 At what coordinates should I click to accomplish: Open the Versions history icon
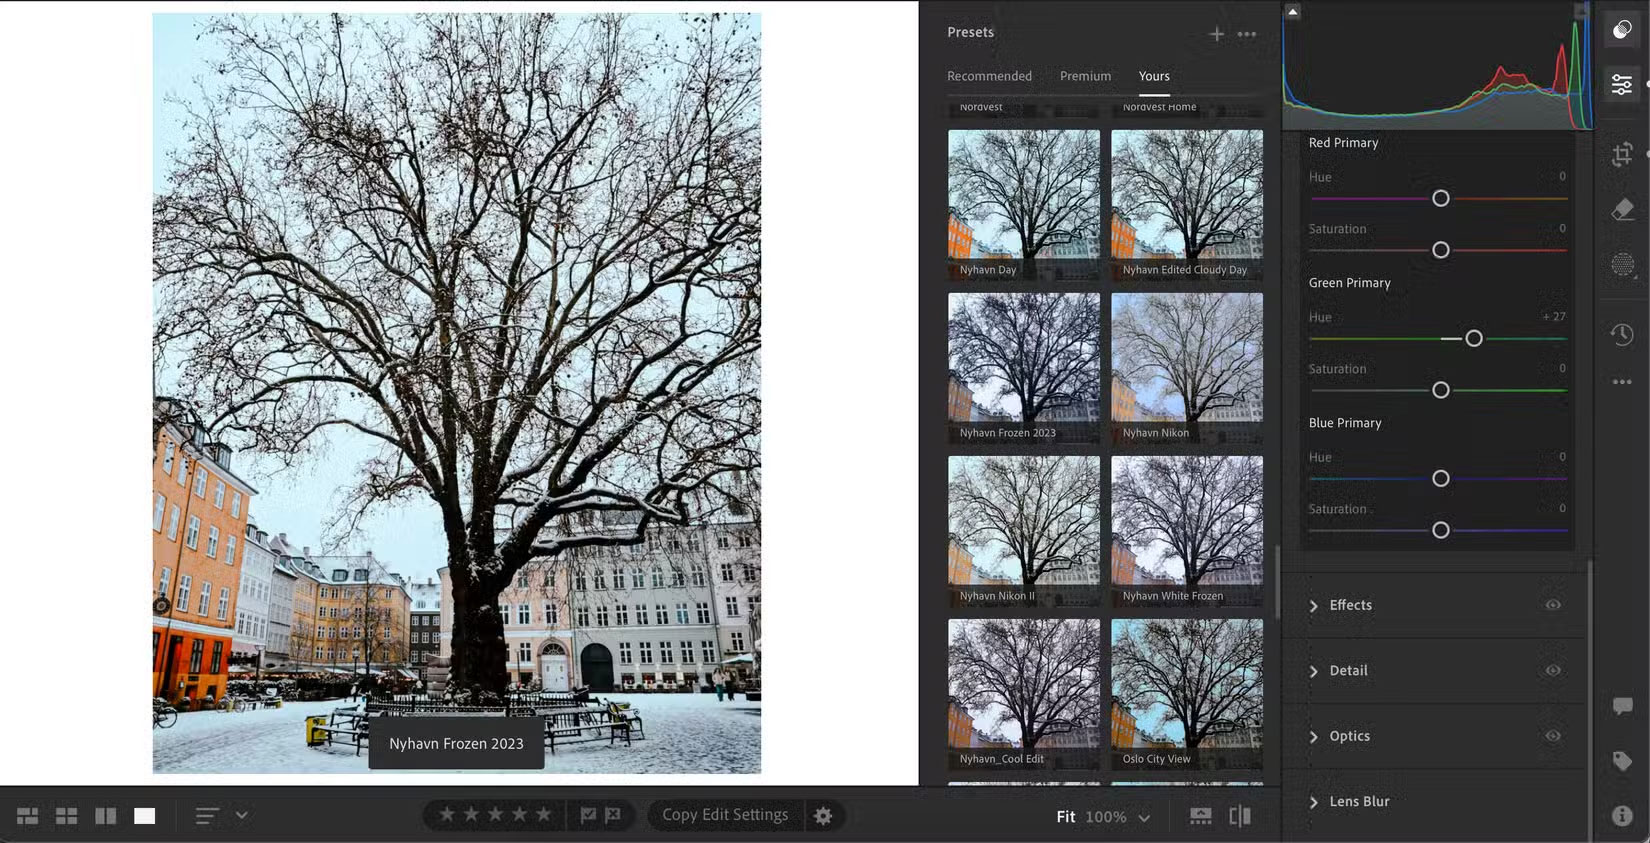pyautogui.click(x=1621, y=334)
